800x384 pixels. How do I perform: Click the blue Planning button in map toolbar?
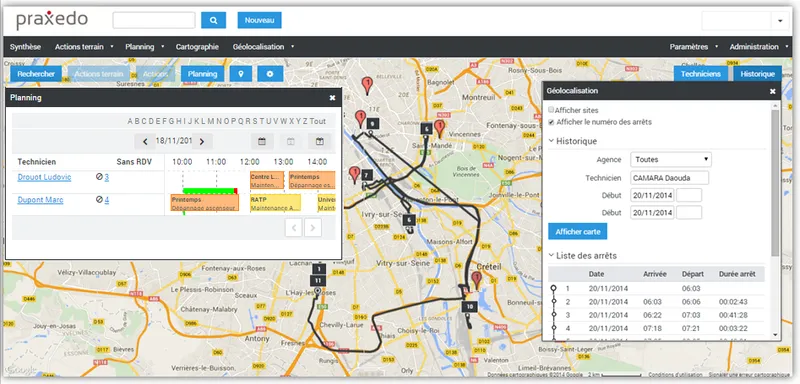[x=203, y=74]
